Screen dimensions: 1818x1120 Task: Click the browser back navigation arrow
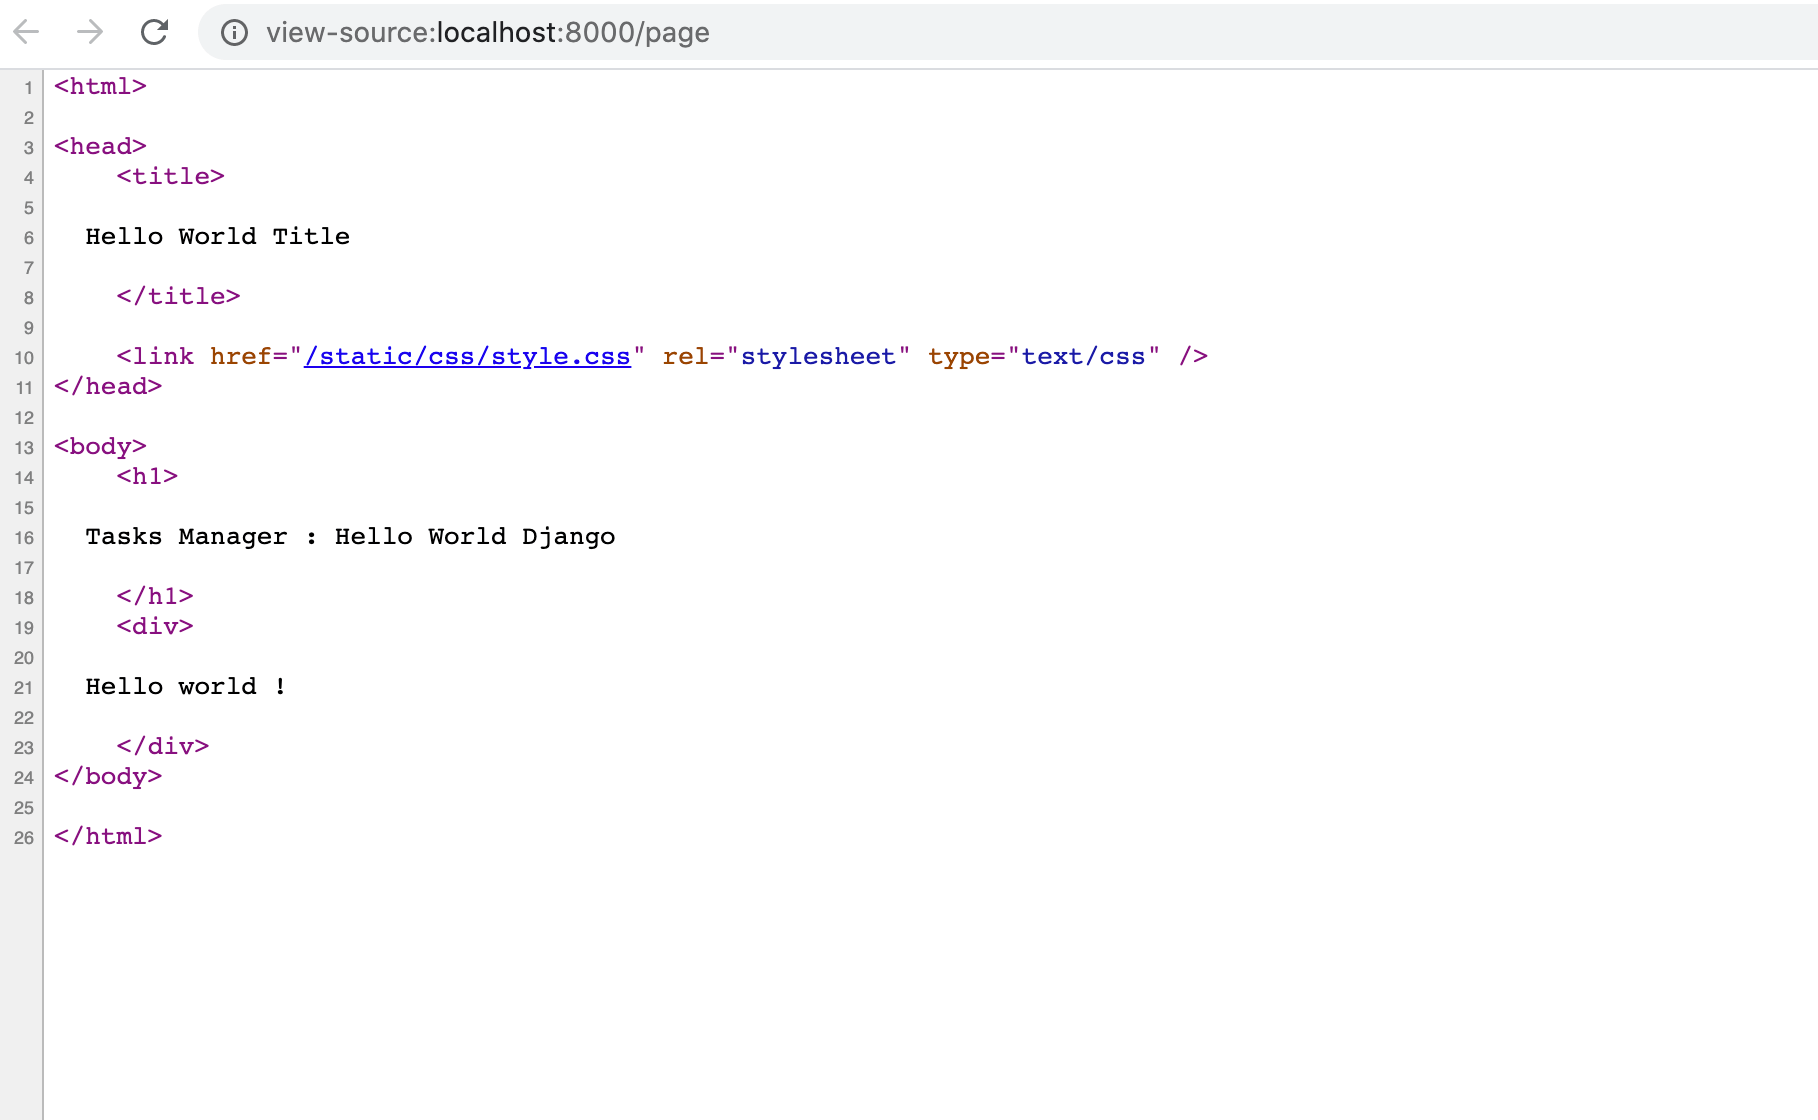pyautogui.click(x=28, y=32)
